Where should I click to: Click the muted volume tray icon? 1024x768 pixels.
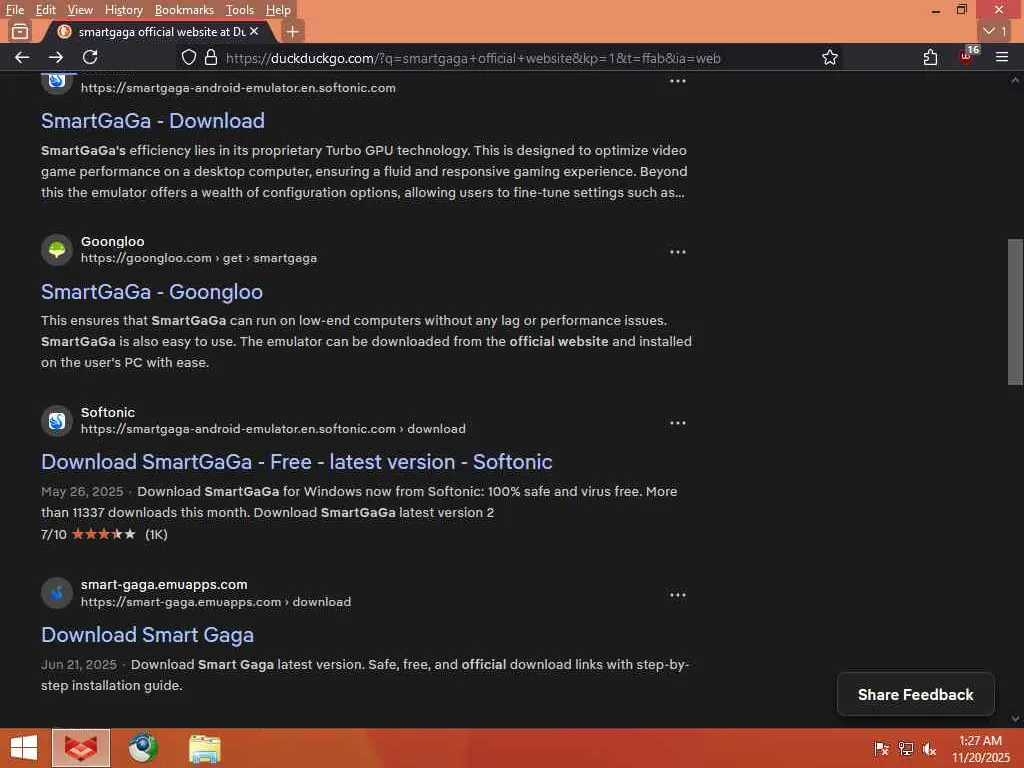(929, 748)
